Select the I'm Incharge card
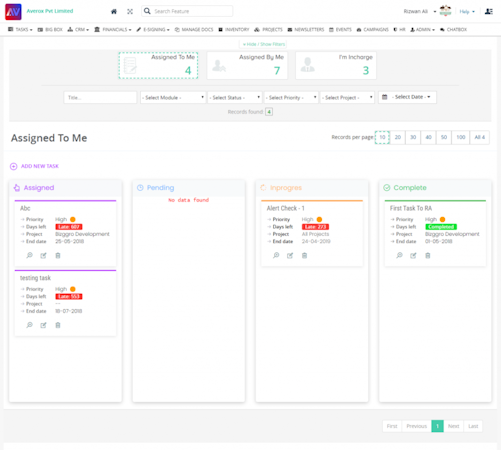Screen dimensions: 501x450 click(336, 65)
